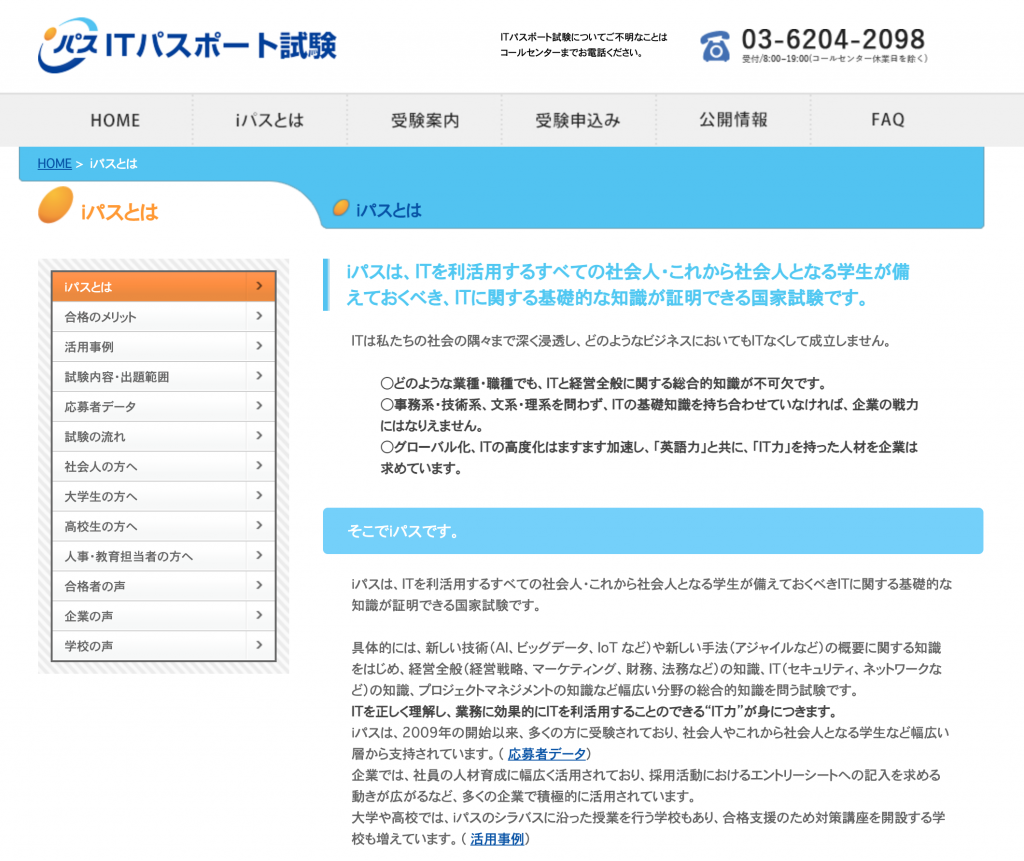This screenshot has height=861, width=1024.
Task: Click the chevron on the 高校生の方へ row
Action: coord(259,525)
